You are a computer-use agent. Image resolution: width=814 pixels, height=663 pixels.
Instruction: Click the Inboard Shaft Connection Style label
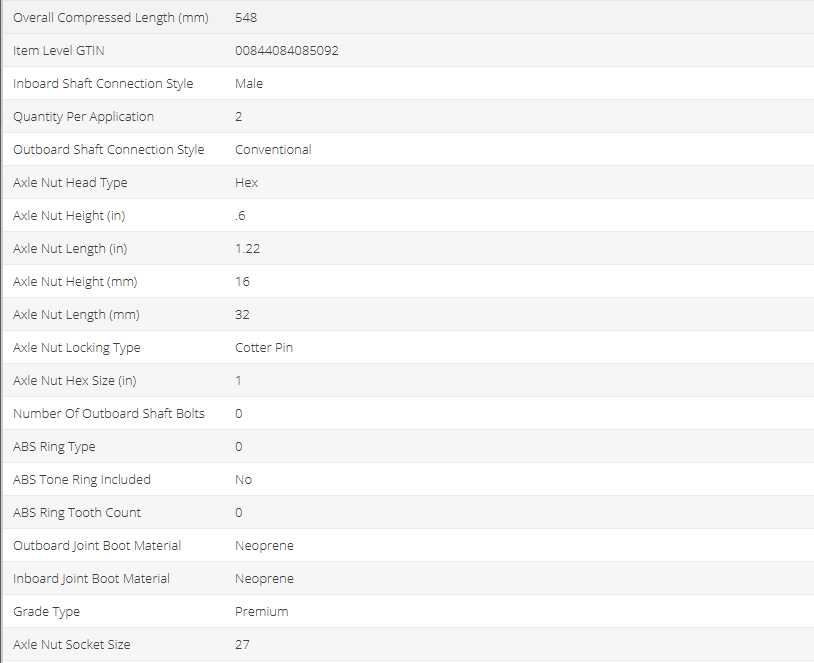click(103, 84)
